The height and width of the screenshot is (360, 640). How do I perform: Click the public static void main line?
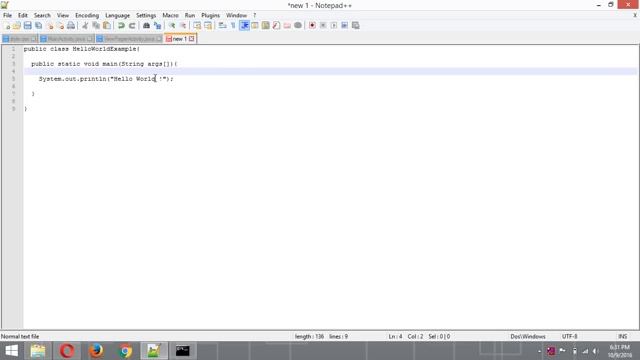(x=104, y=64)
